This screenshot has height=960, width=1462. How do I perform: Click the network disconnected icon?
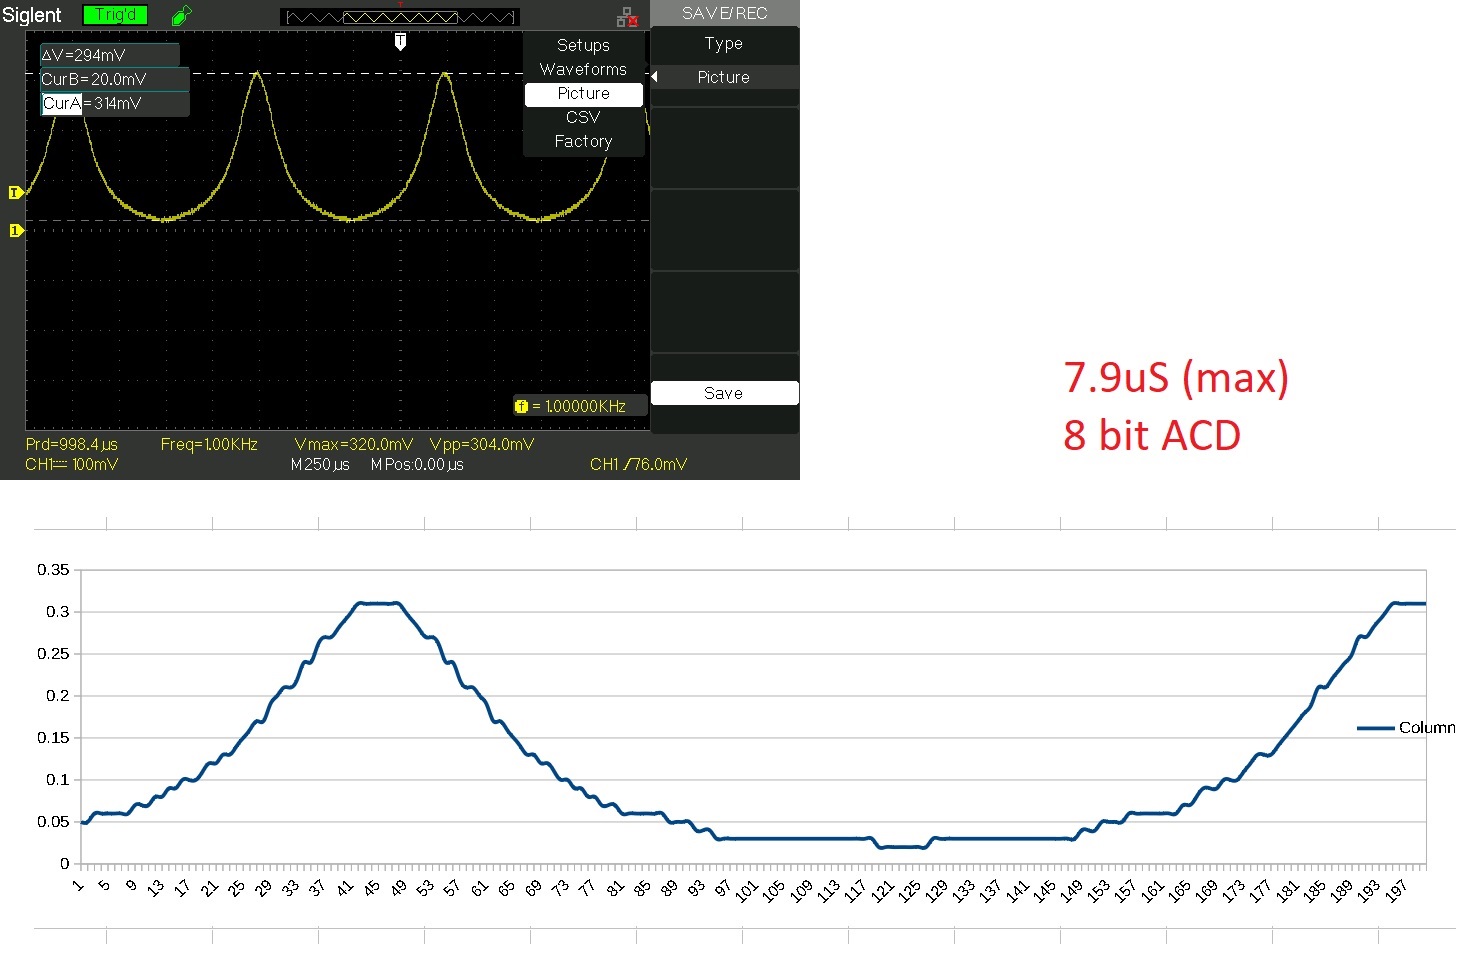(627, 17)
